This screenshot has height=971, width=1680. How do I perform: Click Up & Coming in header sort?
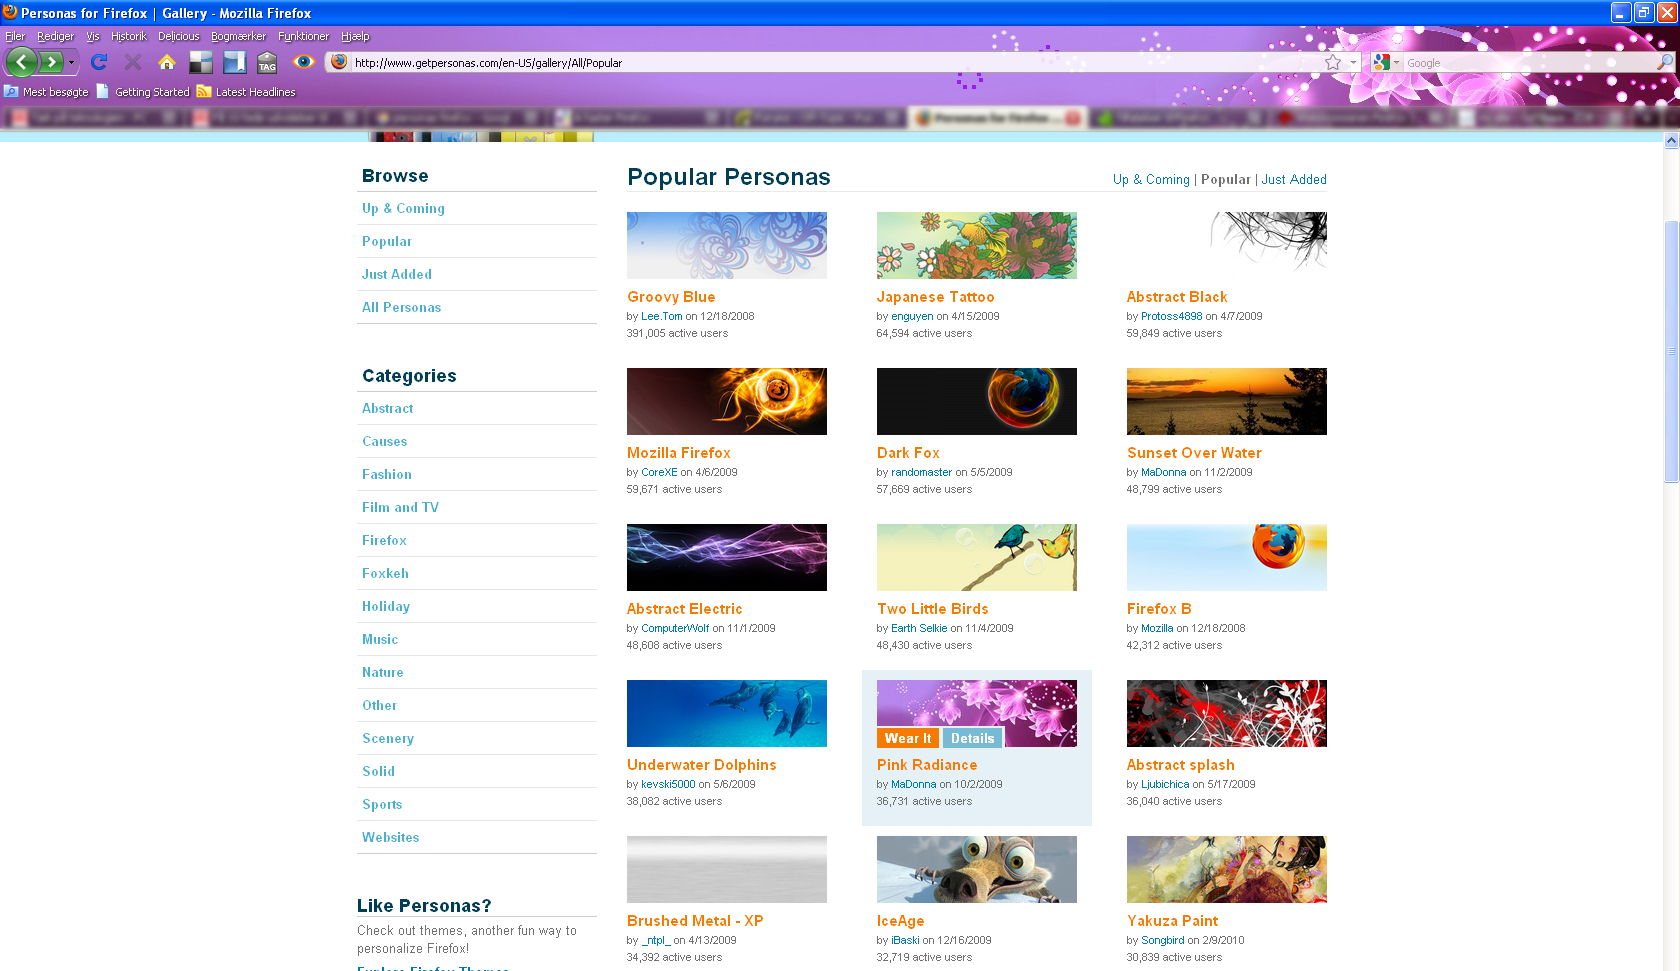1151,179
